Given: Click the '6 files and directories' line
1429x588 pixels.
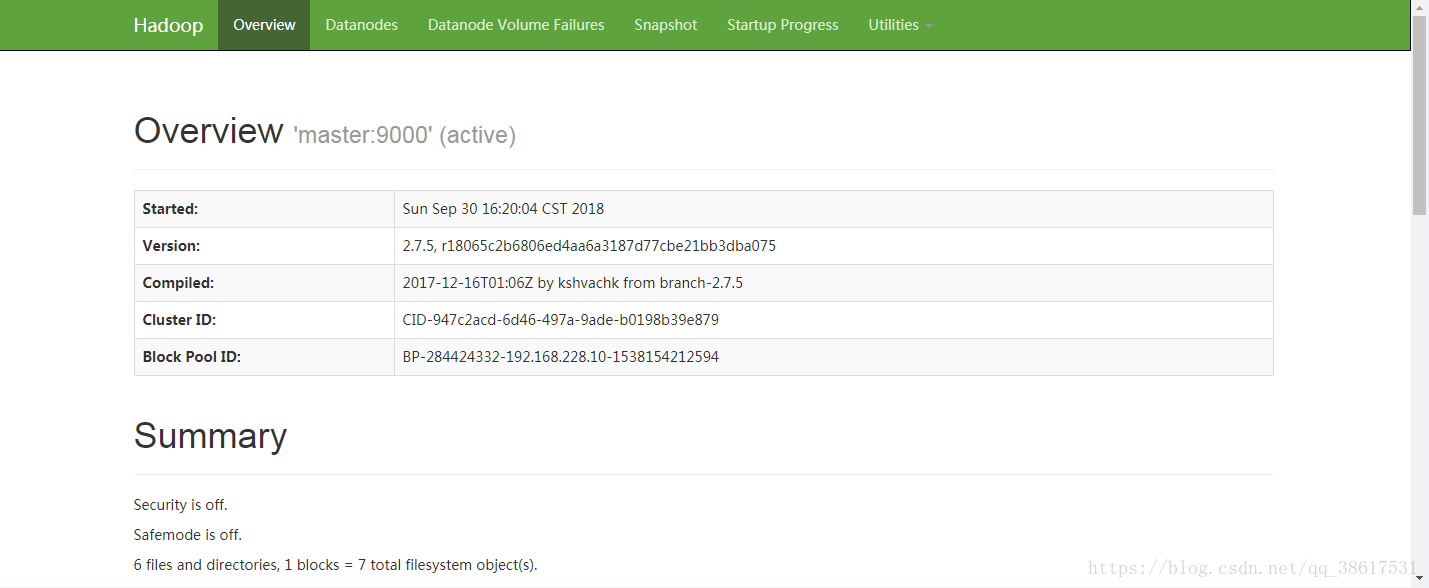Looking at the screenshot, I should [336, 565].
